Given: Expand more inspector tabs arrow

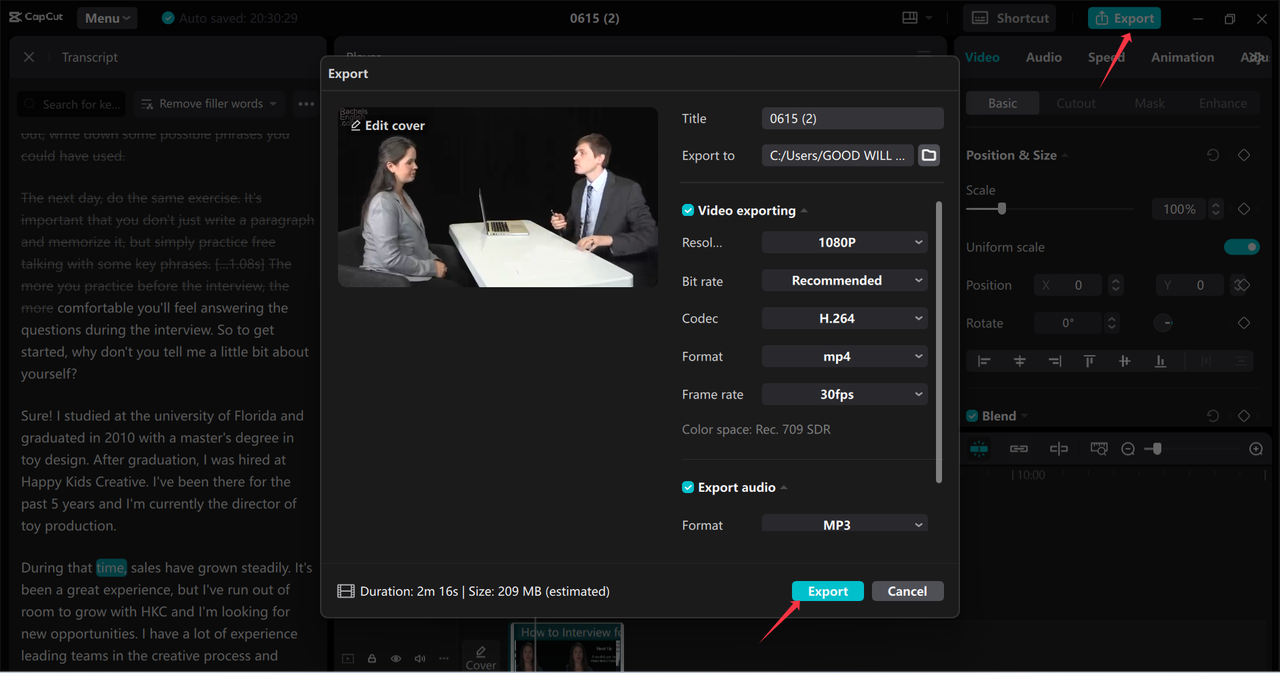Looking at the screenshot, I should click(1258, 57).
